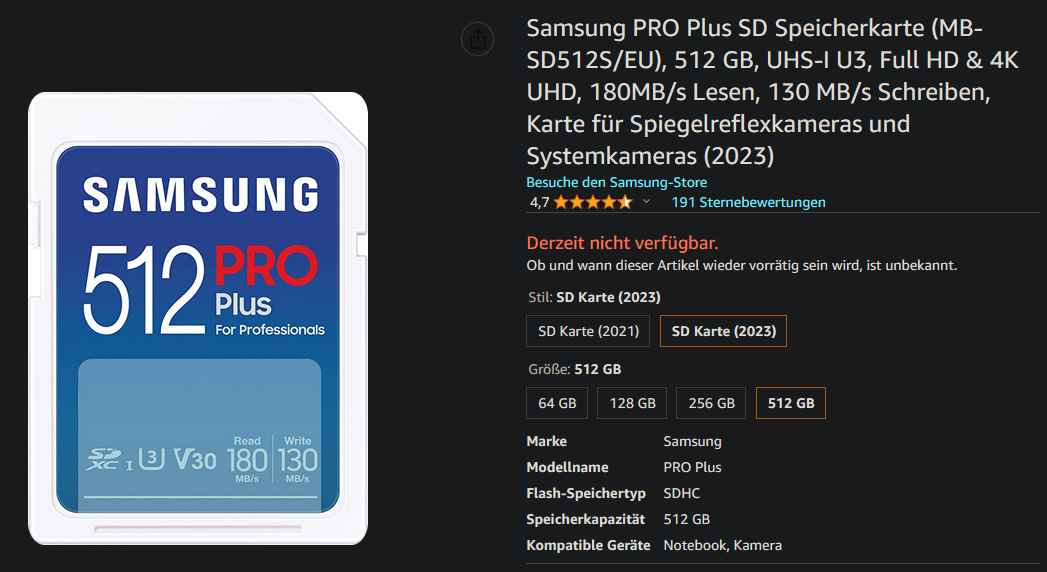Click the share icon button

click(x=477, y=39)
